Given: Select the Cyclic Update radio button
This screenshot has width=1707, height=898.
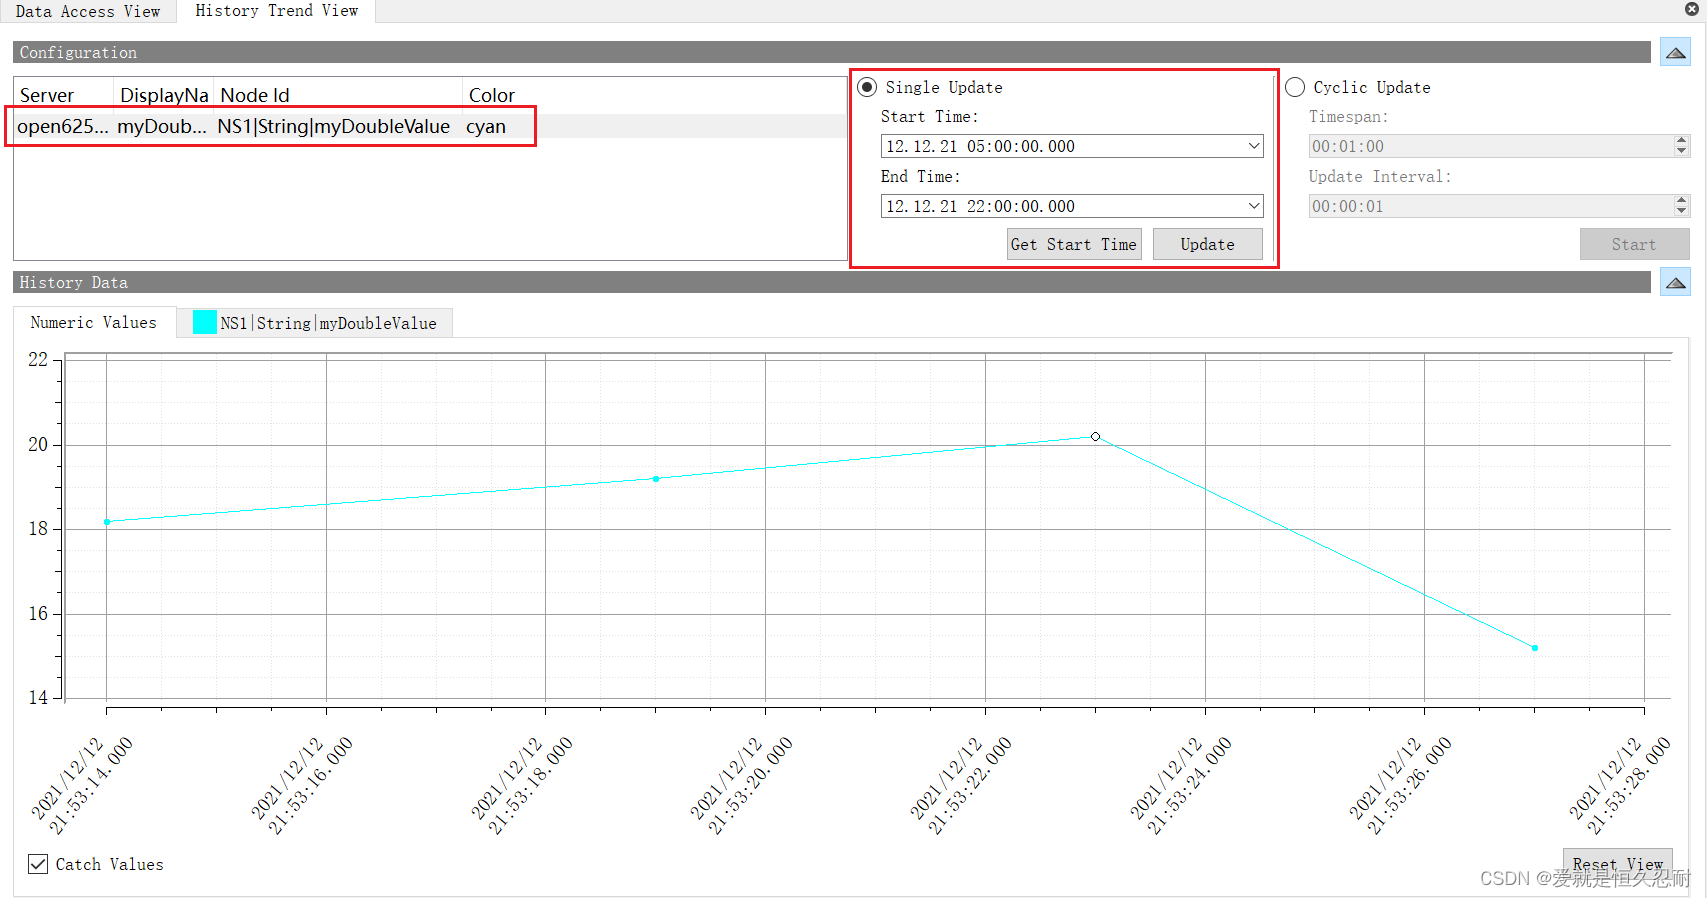Looking at the screenshot, I should (1295, 87).
